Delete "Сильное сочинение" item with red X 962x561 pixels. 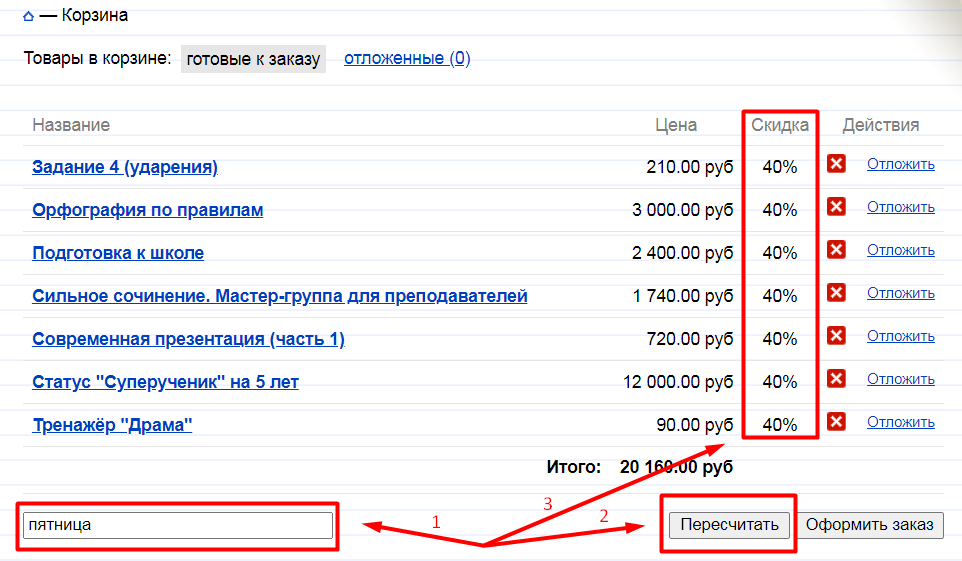(x=837, y=293)
